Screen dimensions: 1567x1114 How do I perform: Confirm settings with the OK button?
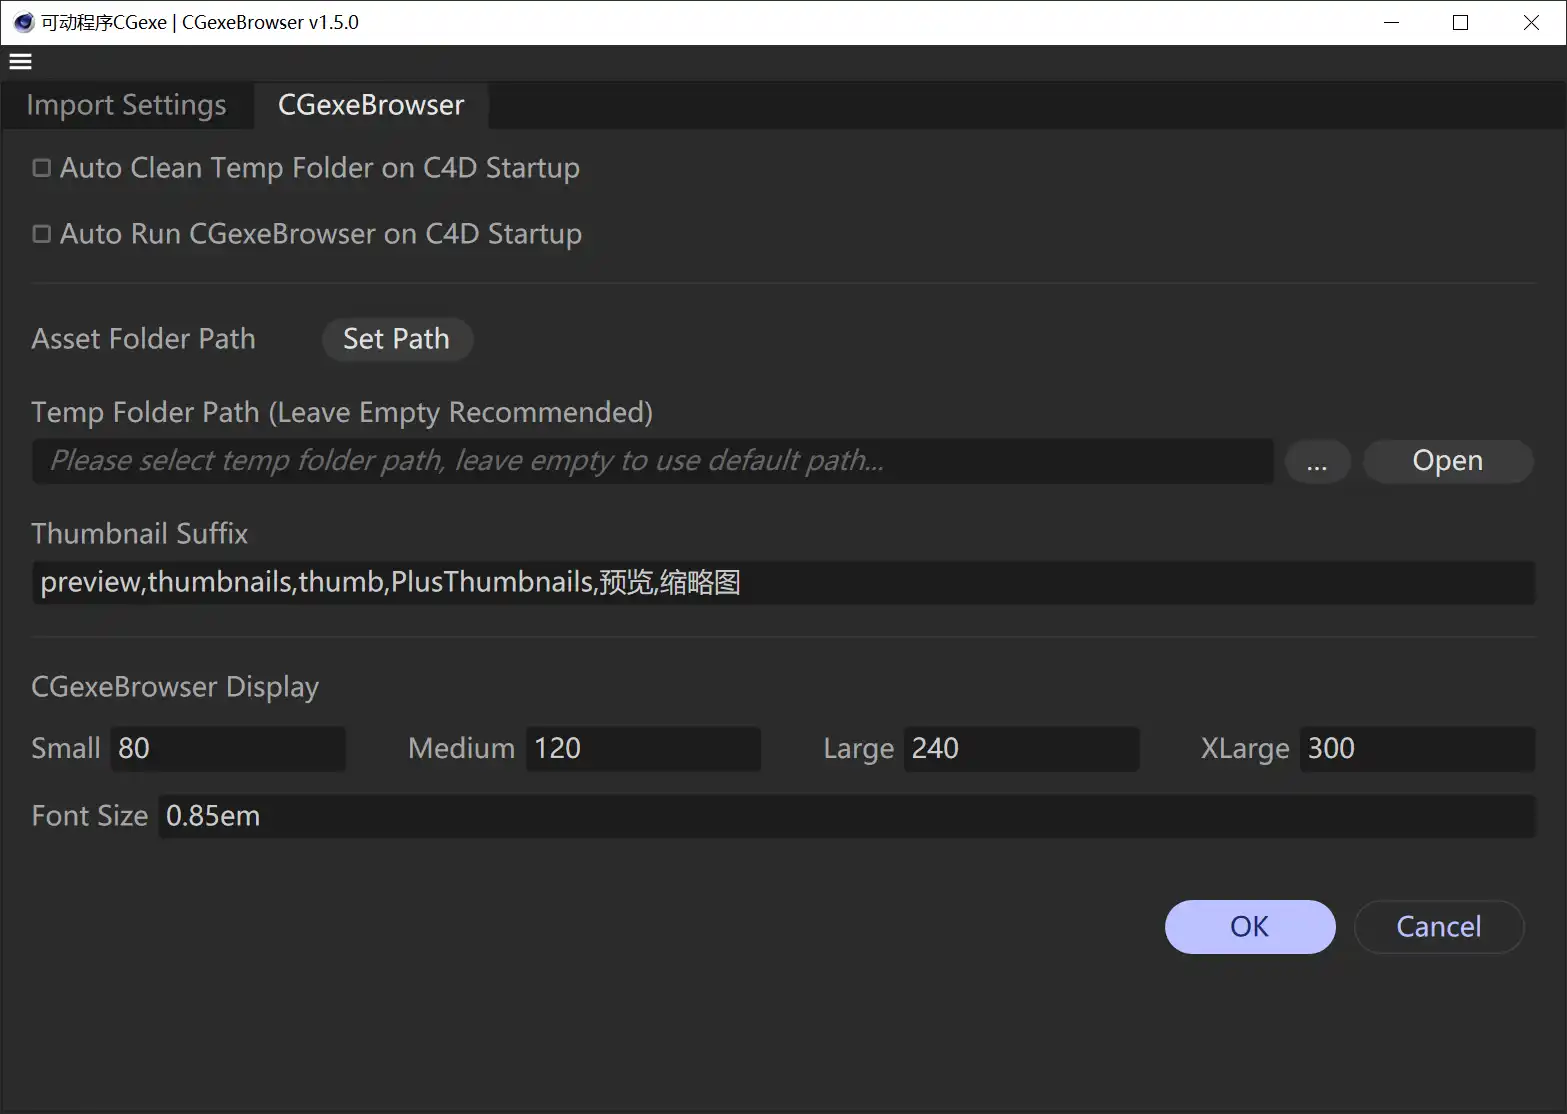click(x=1250, y=927)
